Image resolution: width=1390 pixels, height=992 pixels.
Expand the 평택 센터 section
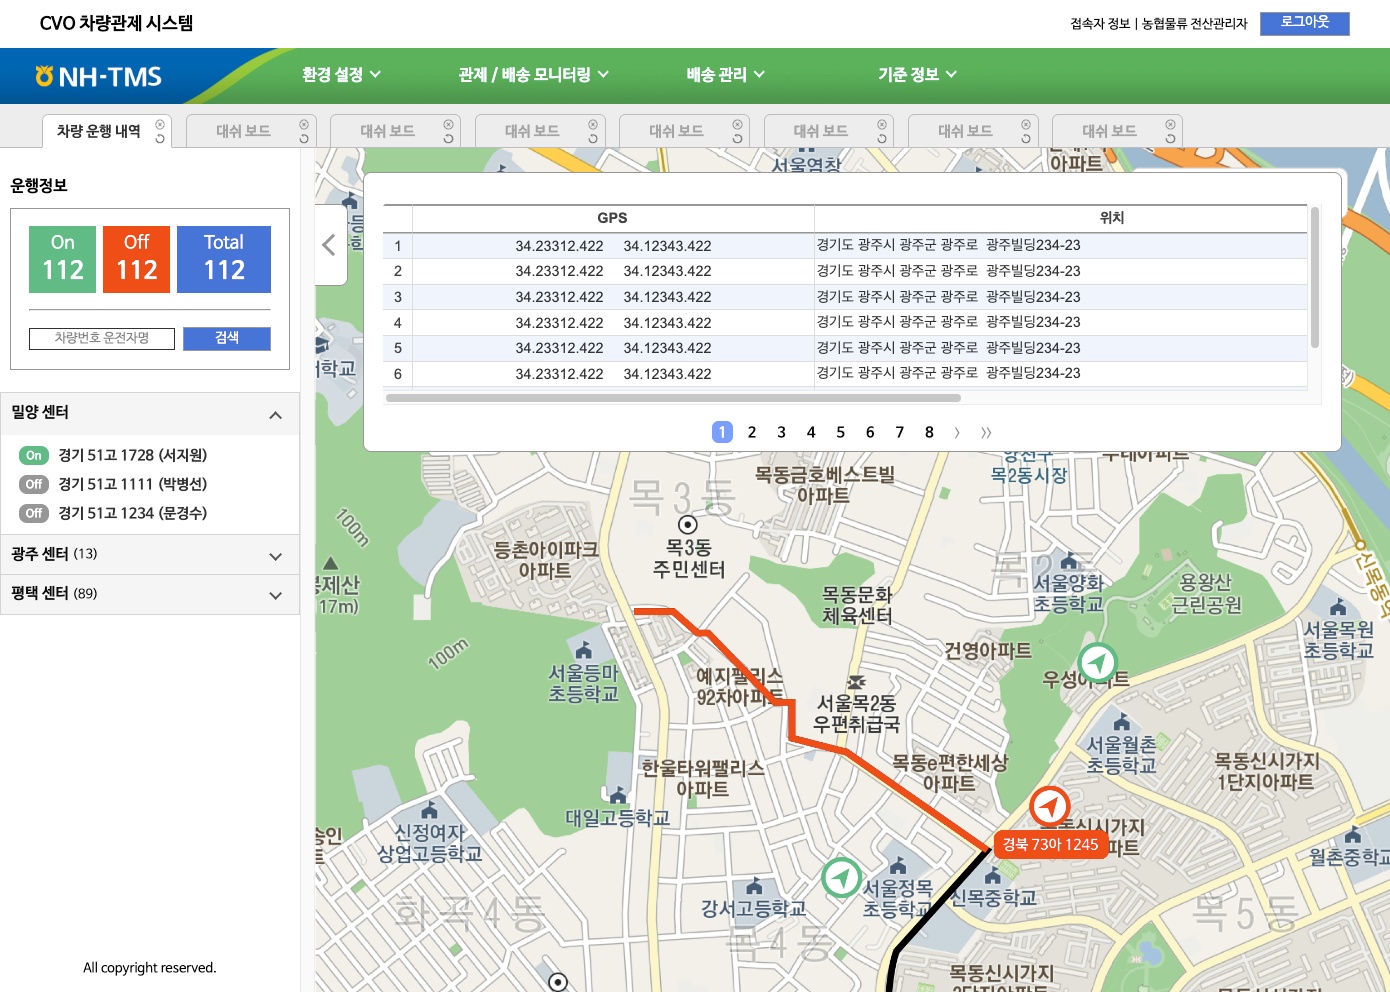click(275, 595)
